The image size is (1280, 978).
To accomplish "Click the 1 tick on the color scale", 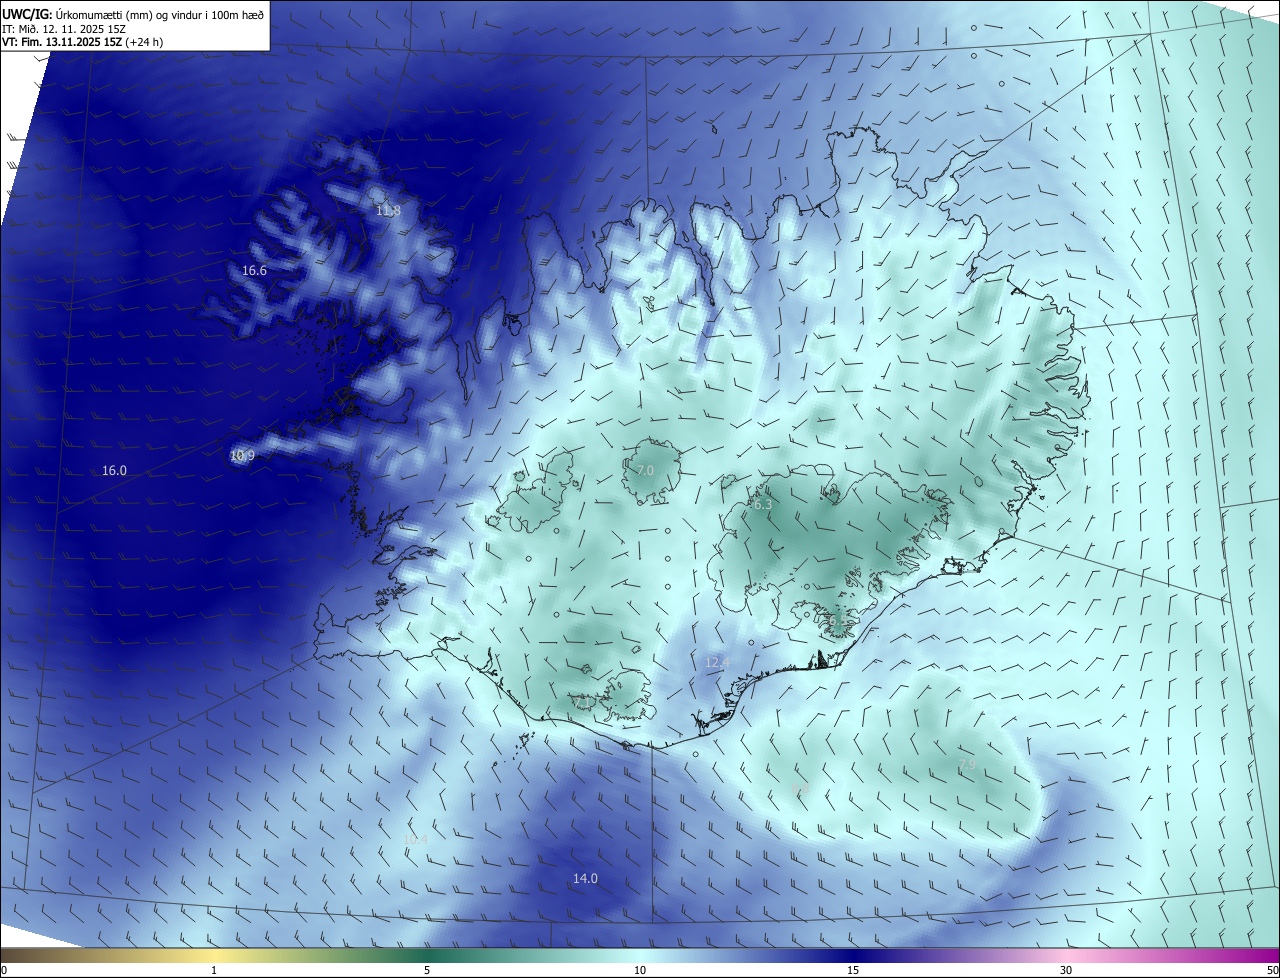I will tap(214, 970).
